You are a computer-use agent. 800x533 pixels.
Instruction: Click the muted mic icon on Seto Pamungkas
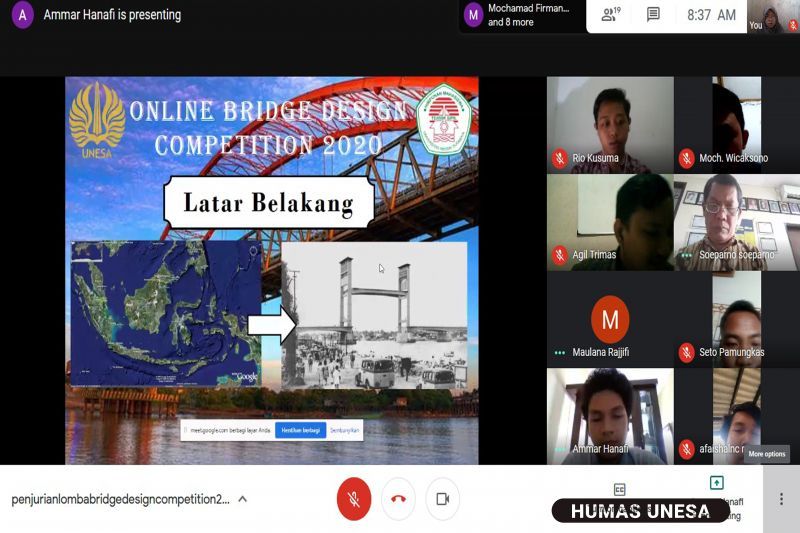pos(687,352)
